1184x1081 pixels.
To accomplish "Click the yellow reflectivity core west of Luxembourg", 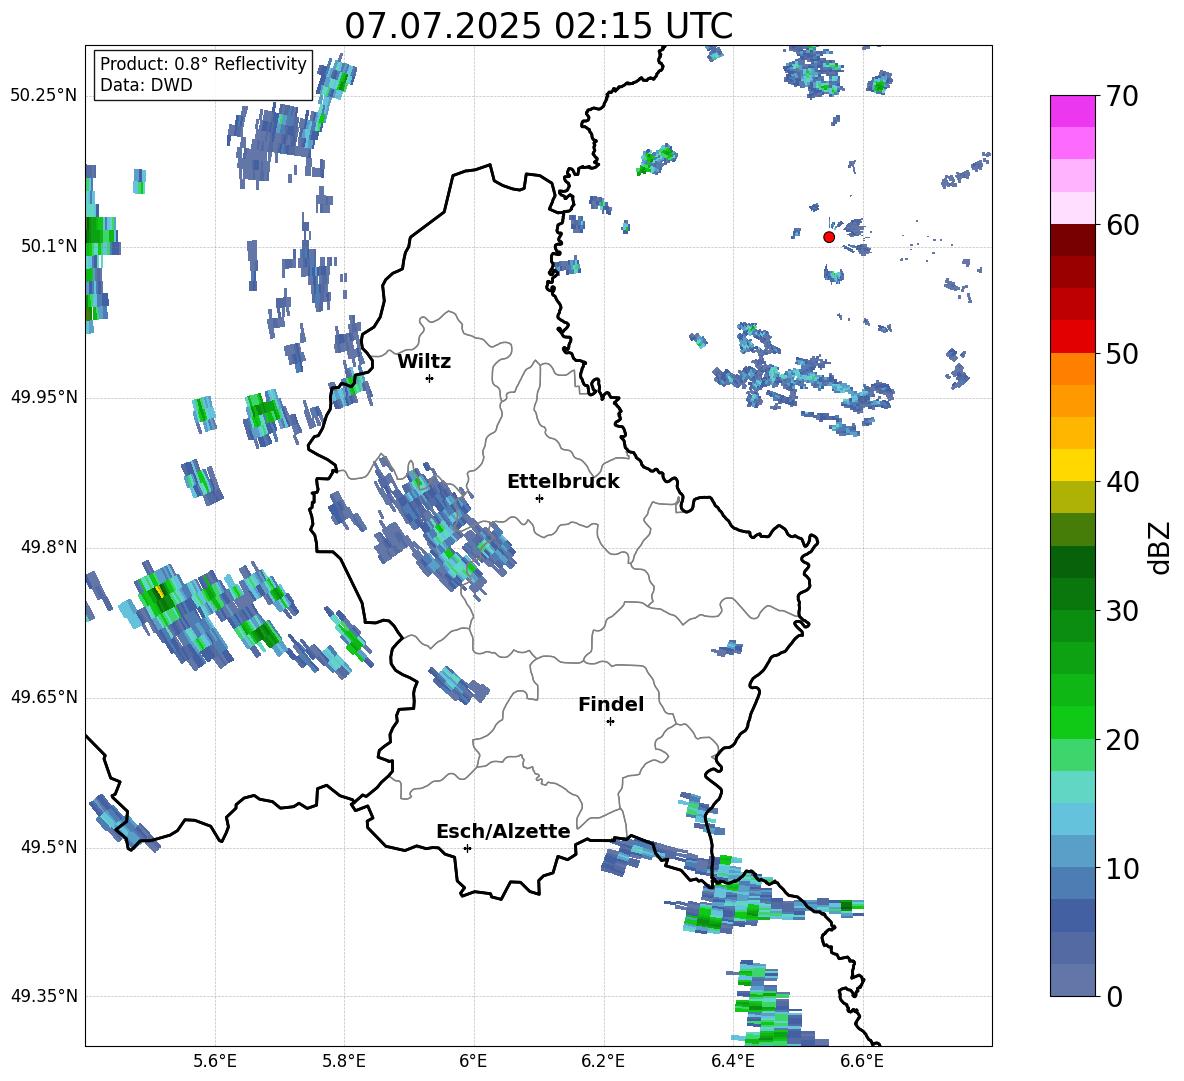I will pyautogui.click(x=159, y=590).
